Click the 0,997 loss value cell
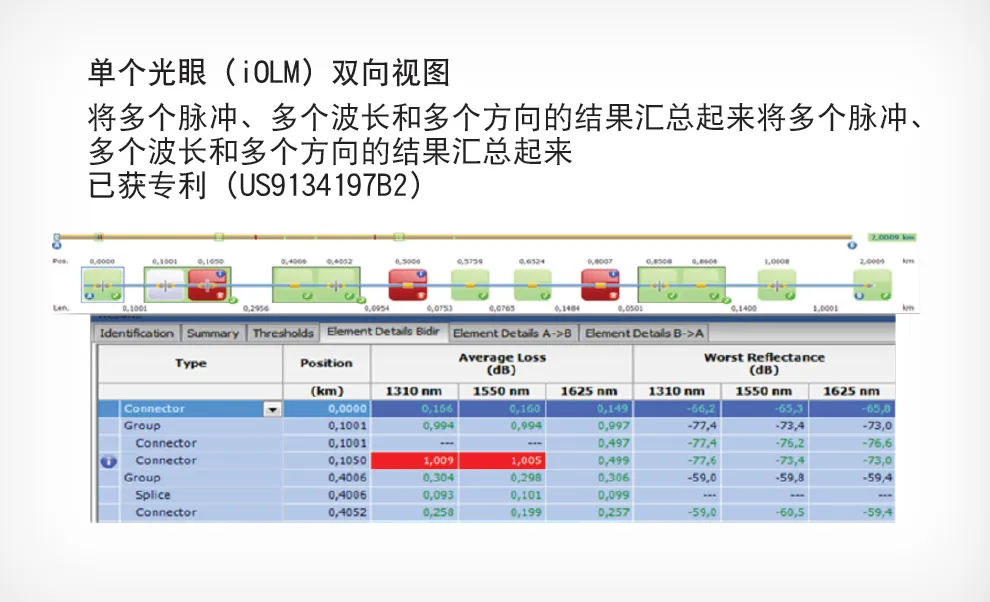 [590, 426]
